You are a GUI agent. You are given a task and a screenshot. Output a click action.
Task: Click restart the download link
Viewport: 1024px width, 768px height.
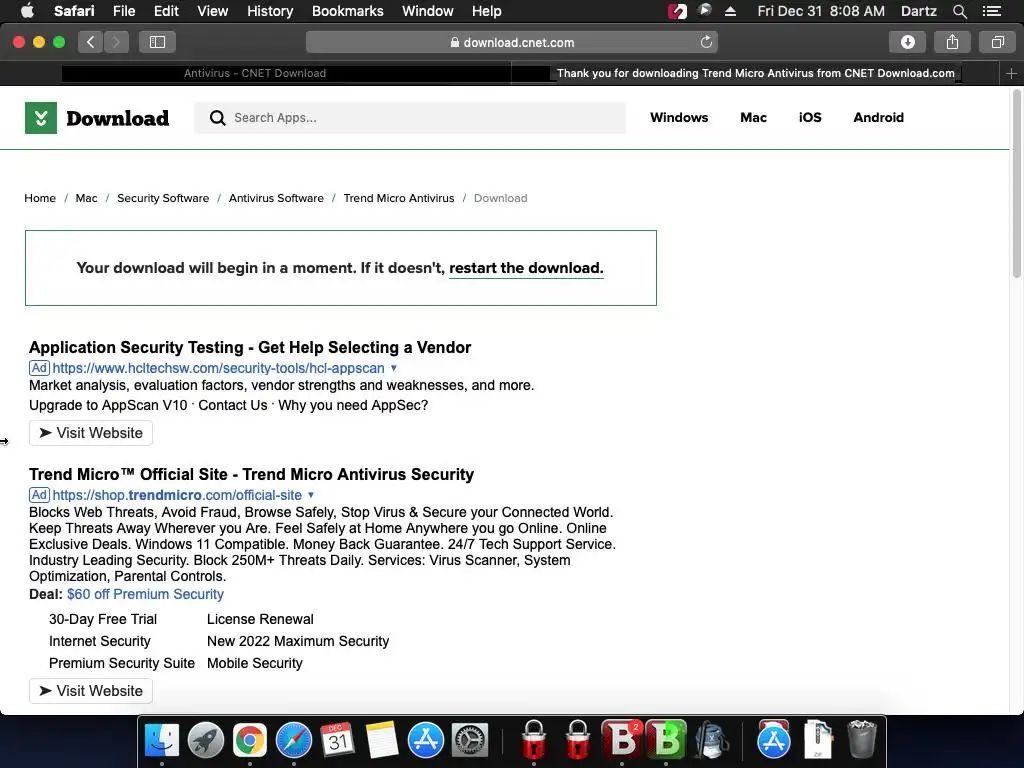click(x=526, y=268)
